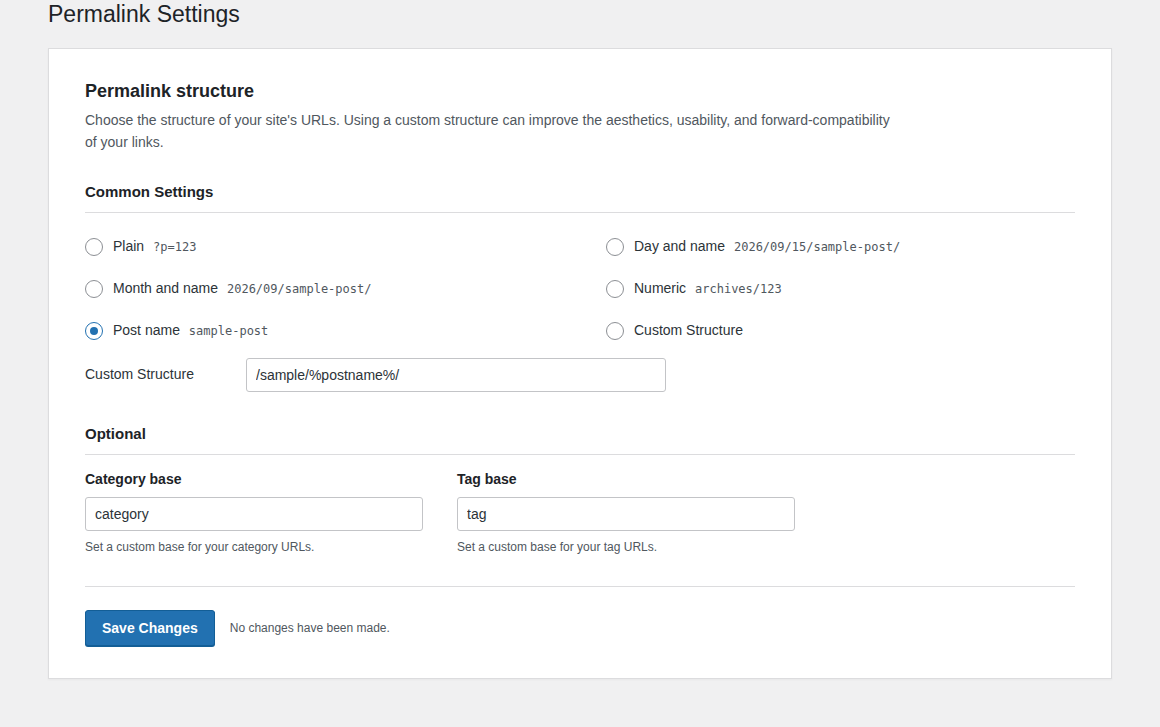This screenshot has width=1160, height=727.
Task: Focus the Tag base text field
Action: point(626,514)
